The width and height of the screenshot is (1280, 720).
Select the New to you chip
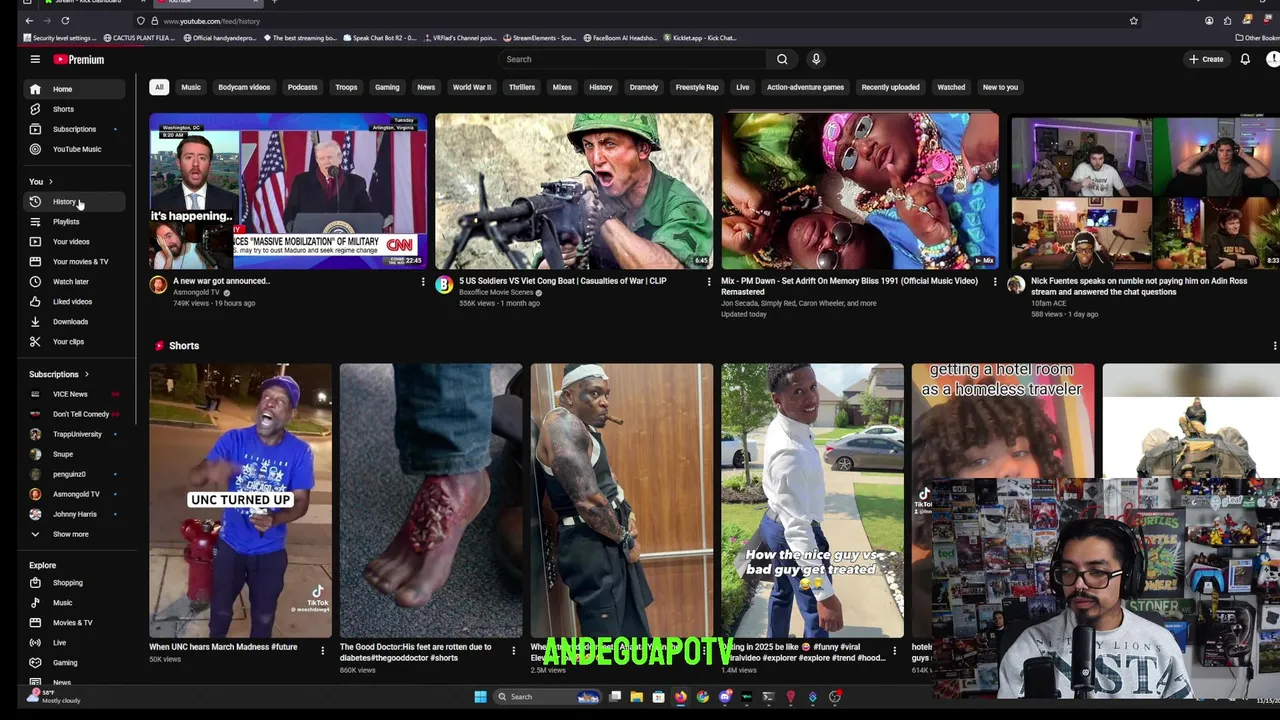(x=1000, y=87)
